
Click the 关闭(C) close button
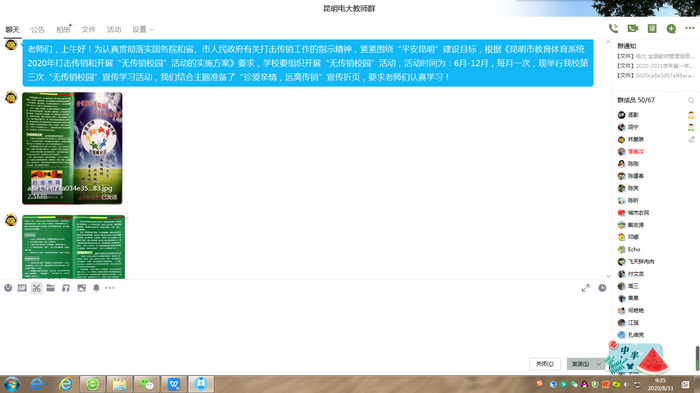(545, 364)
